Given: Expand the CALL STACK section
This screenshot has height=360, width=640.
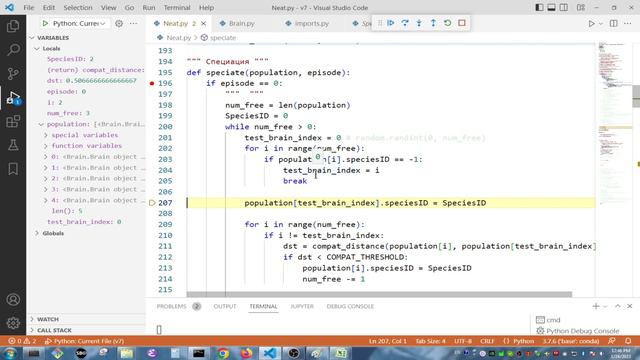Looking at the screenshot, I should [x=54, y=330].
